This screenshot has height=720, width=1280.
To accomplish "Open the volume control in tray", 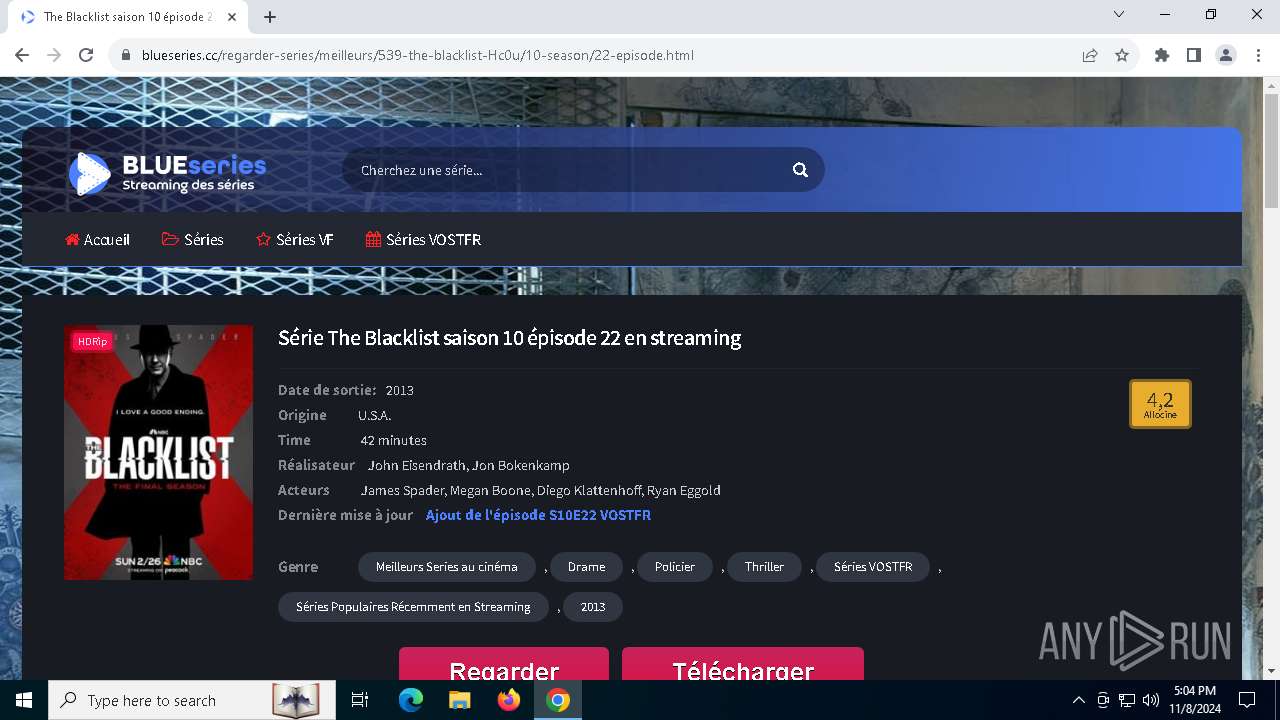I will pyautogui.click(x=1151, y=700).
